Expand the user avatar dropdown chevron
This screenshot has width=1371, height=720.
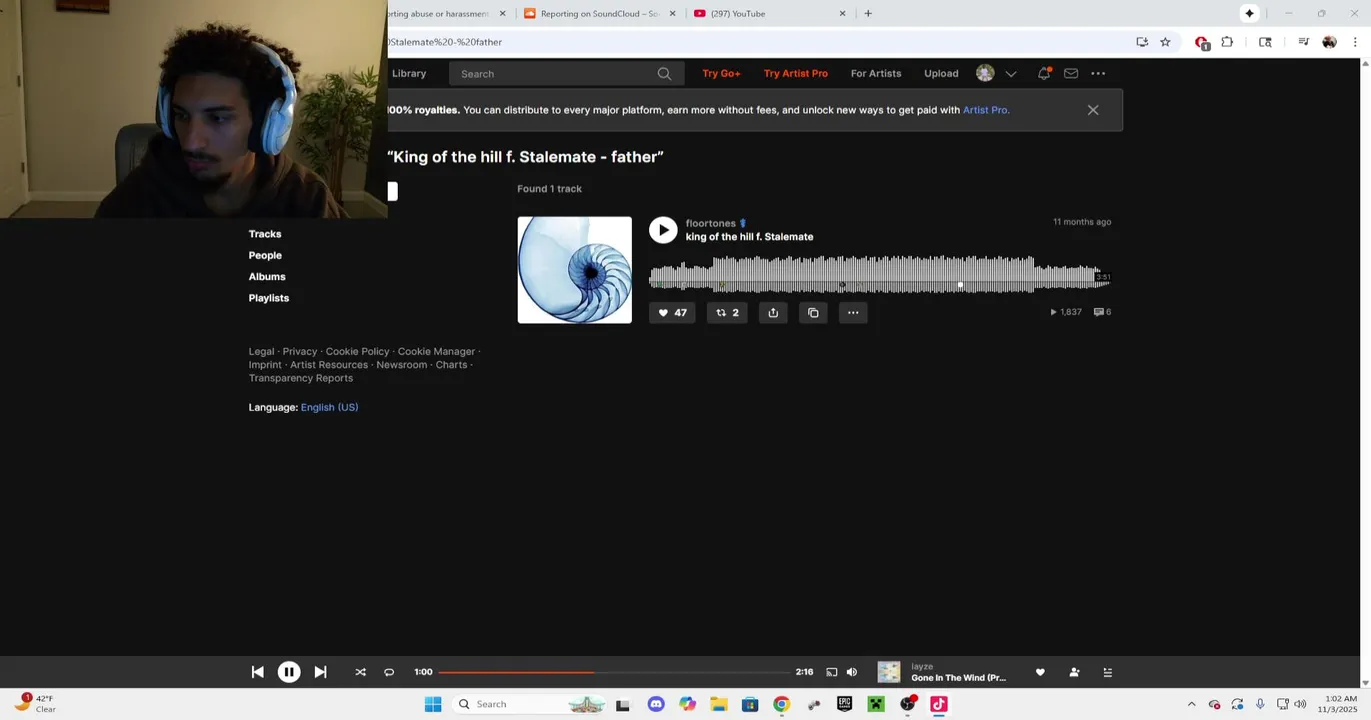(1011, 73)
